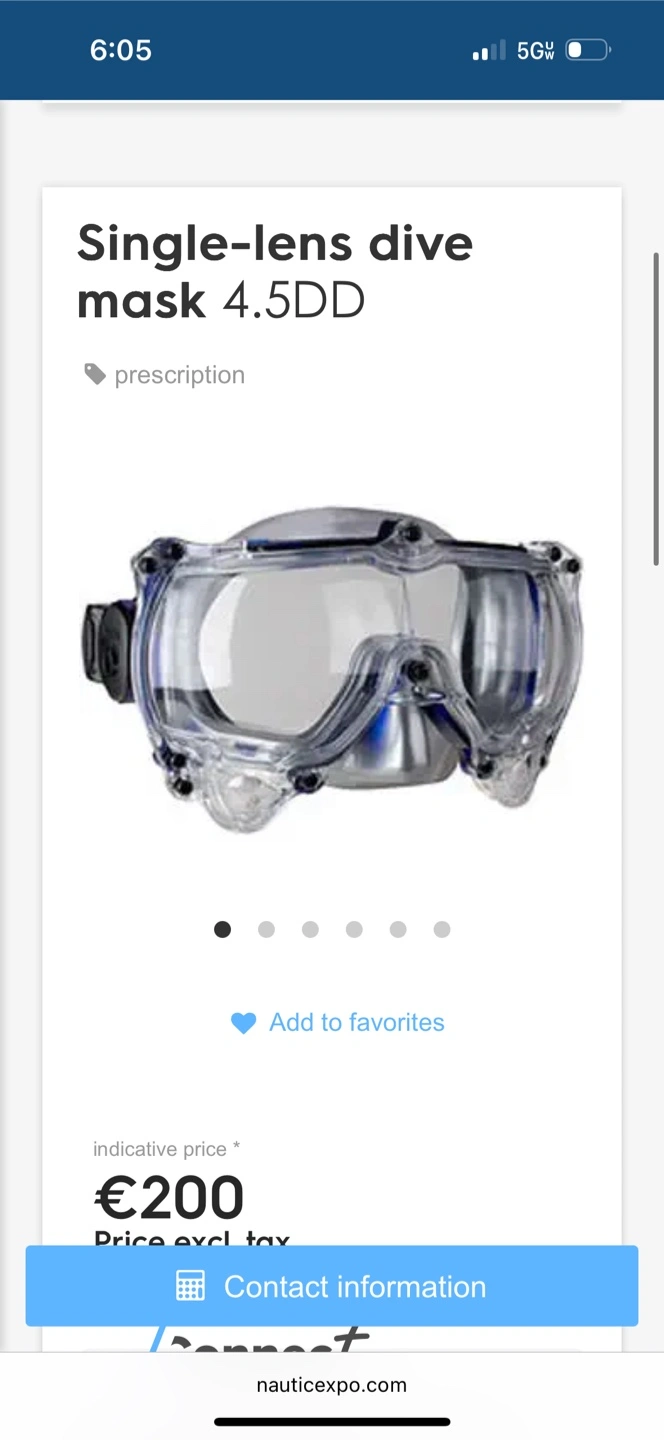Switch to the second carousel image dot

pos(266,929)
